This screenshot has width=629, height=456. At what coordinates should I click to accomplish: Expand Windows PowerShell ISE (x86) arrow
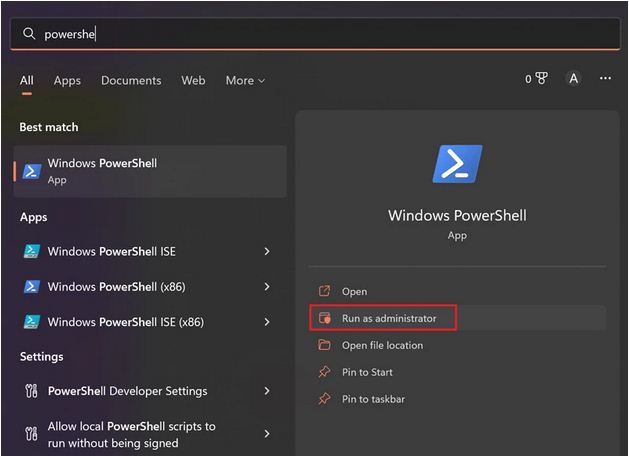[x=267, y=322]
